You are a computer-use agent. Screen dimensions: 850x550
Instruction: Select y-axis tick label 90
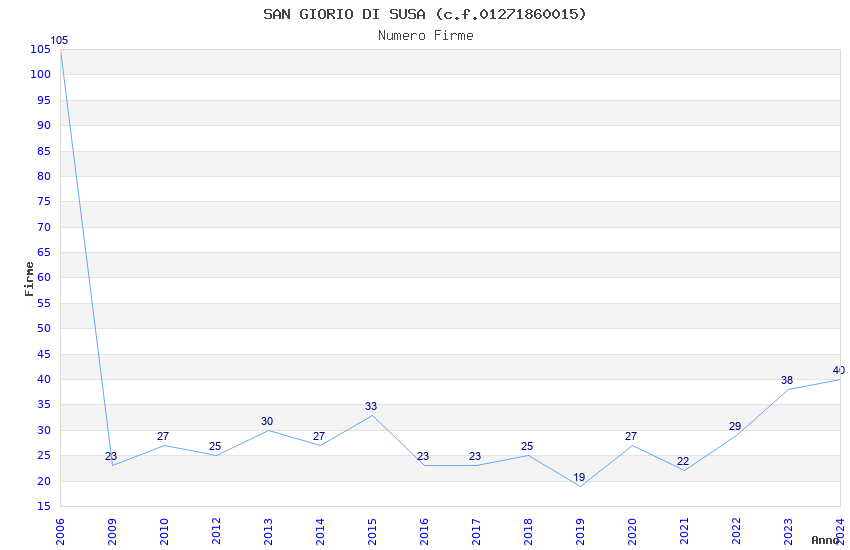(43, 126)
